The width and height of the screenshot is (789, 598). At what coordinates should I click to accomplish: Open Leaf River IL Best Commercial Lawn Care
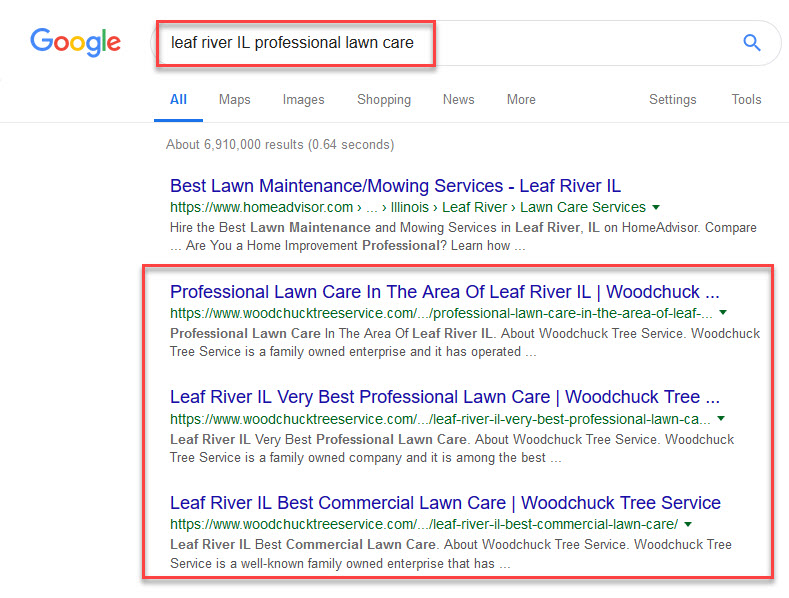(x=445, y=503)
